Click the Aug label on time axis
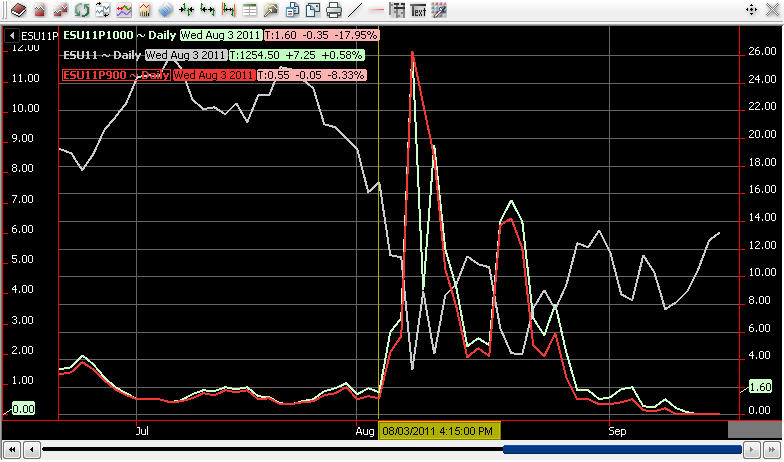Screen dimensions: 784x462 click(366, 431)
